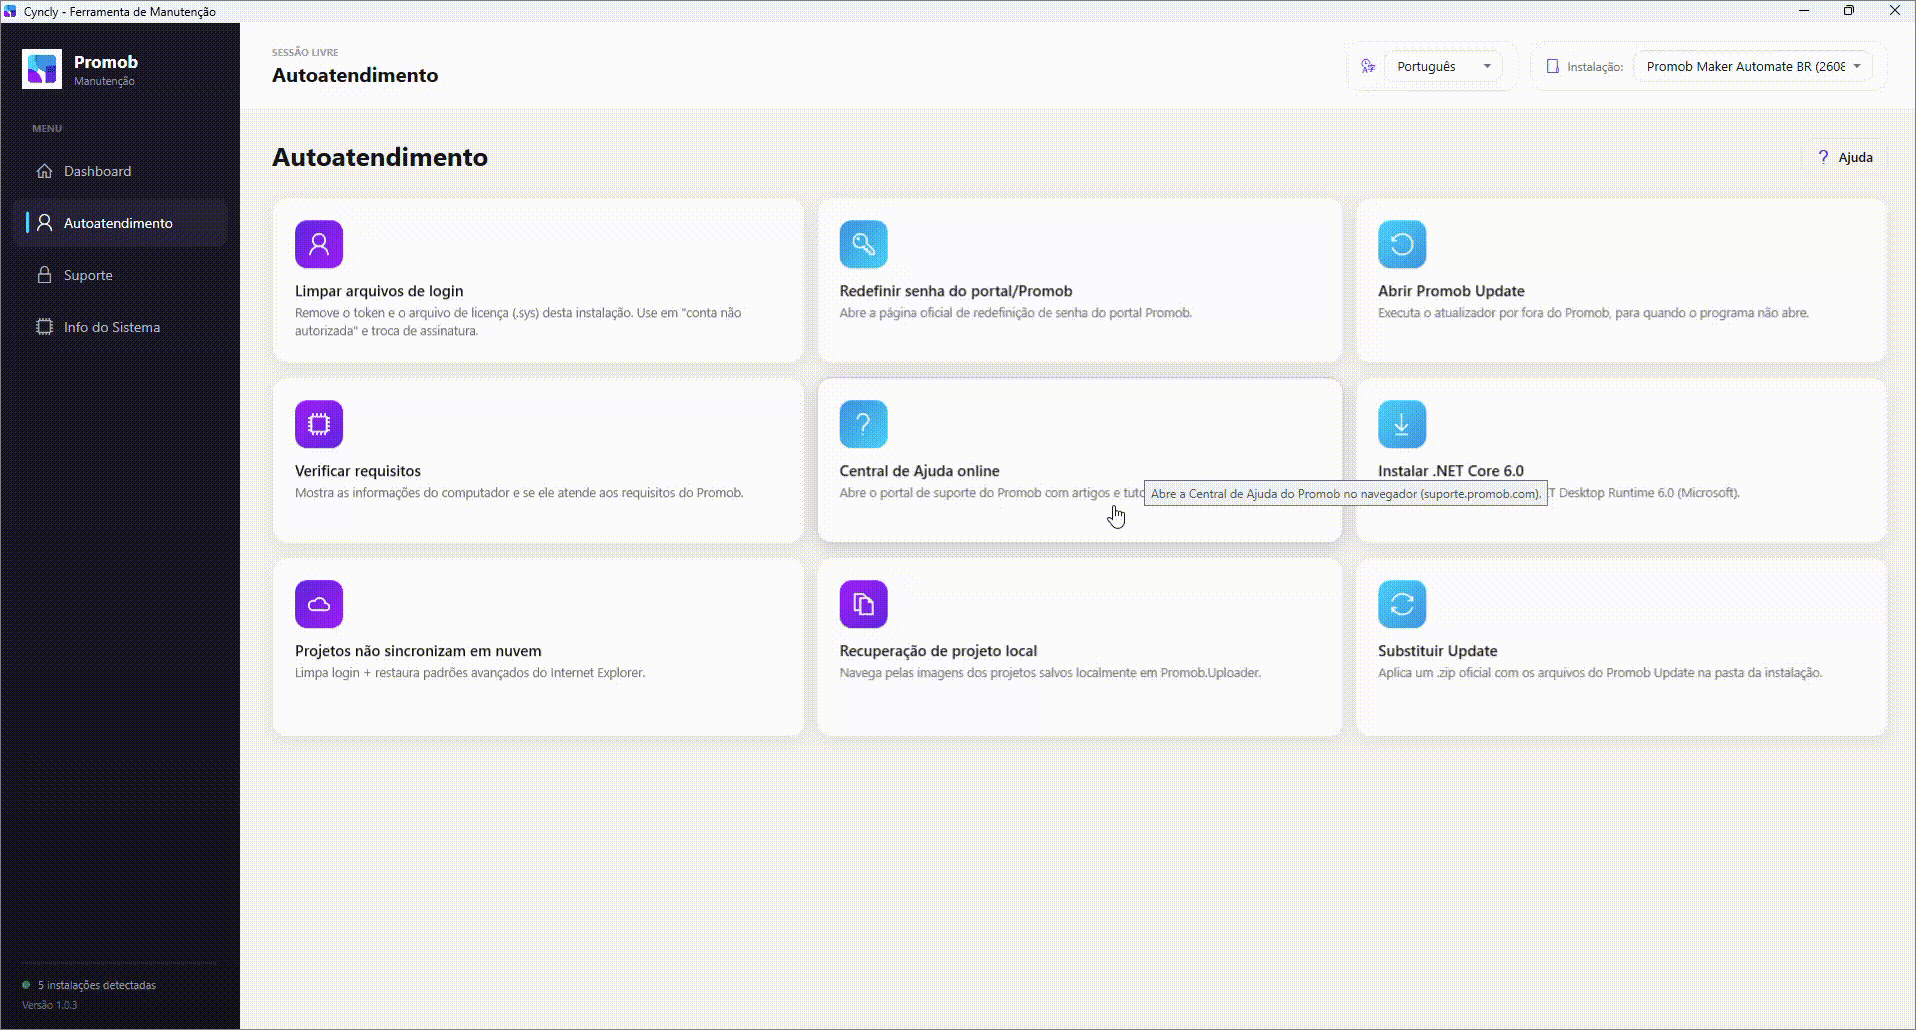Run Verificar requisitos card title
Screen dimensions: 1916x1030
click(358, 471)
